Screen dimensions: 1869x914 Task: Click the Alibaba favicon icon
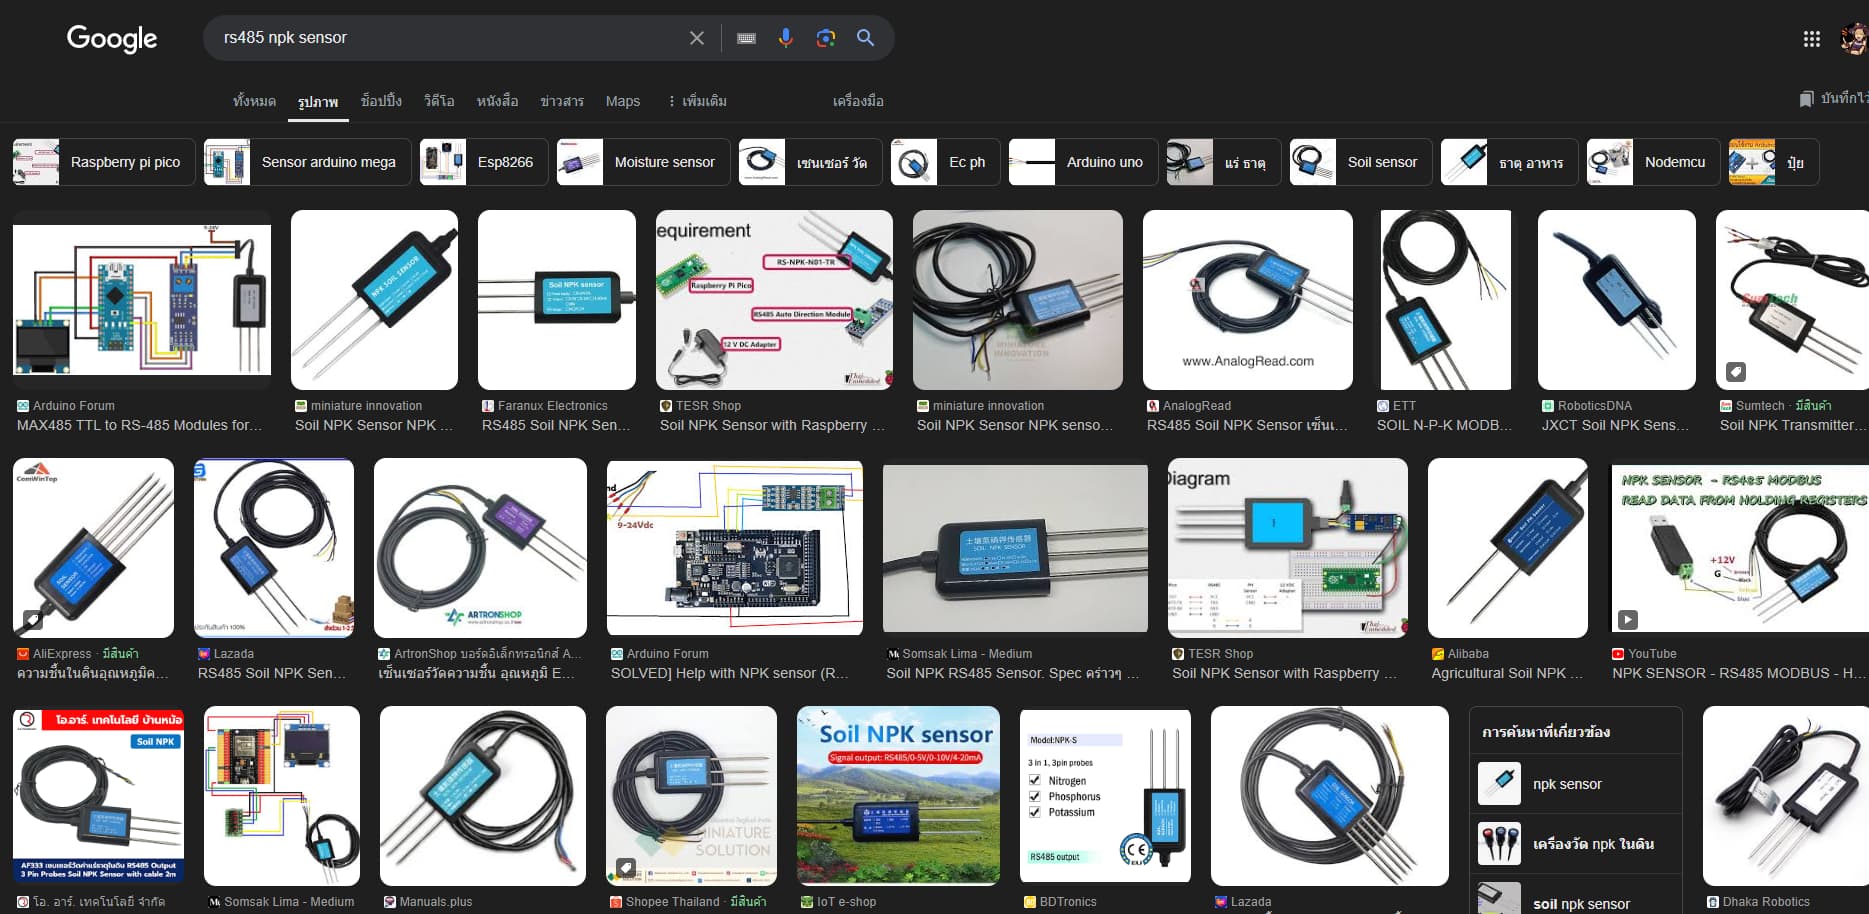[x=1438, y=654]
